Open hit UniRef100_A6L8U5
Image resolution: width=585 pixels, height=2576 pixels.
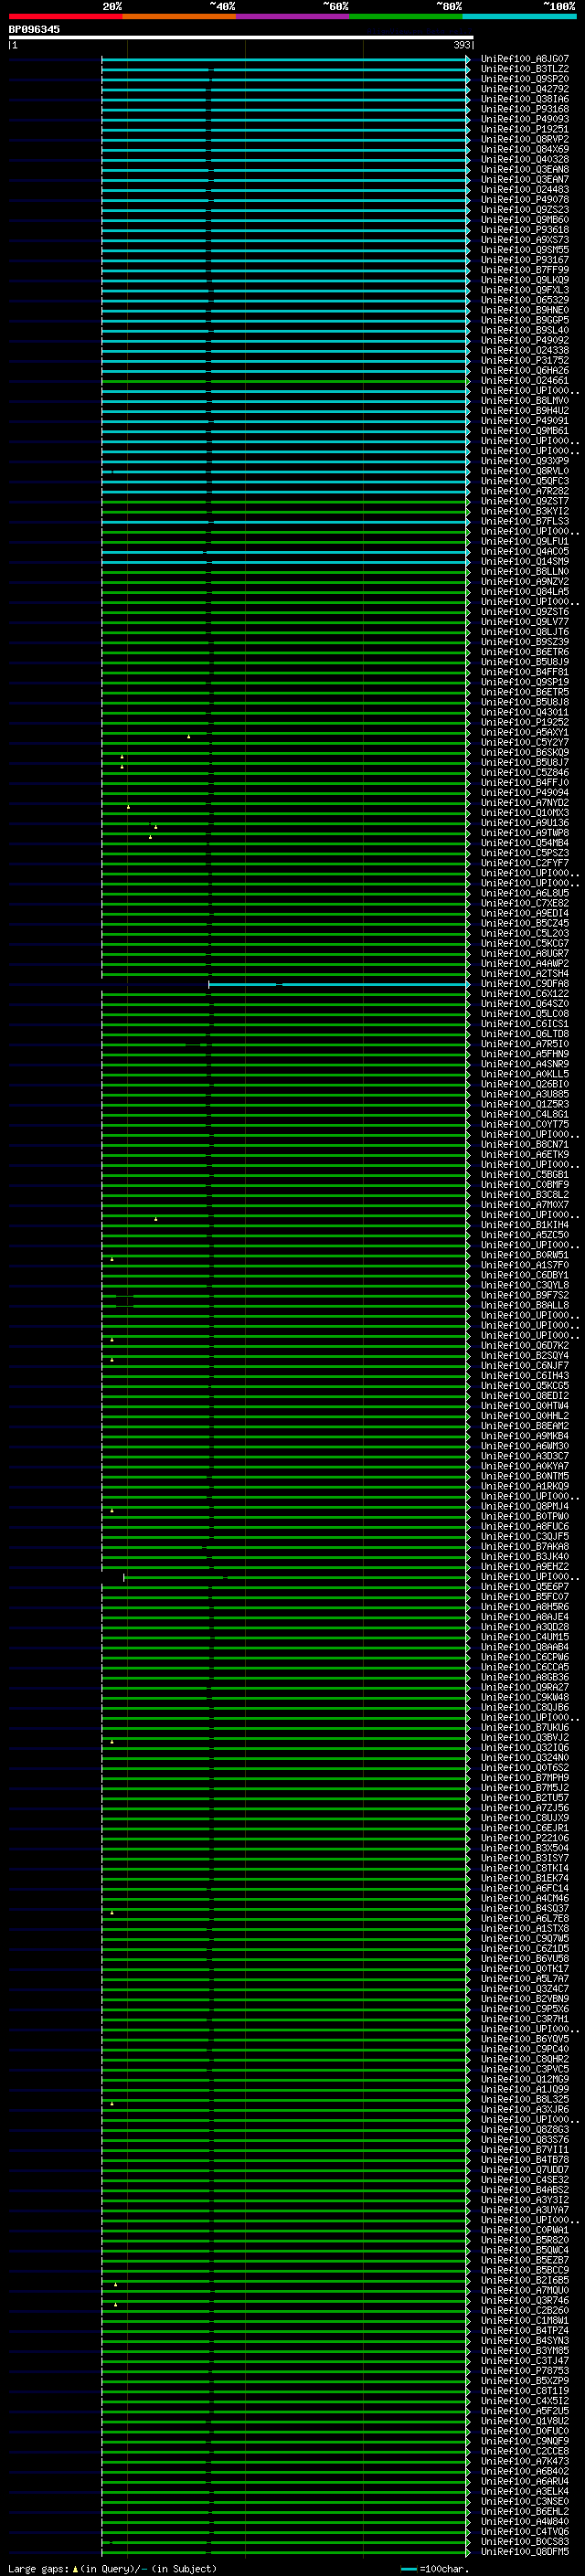point(524,894)
